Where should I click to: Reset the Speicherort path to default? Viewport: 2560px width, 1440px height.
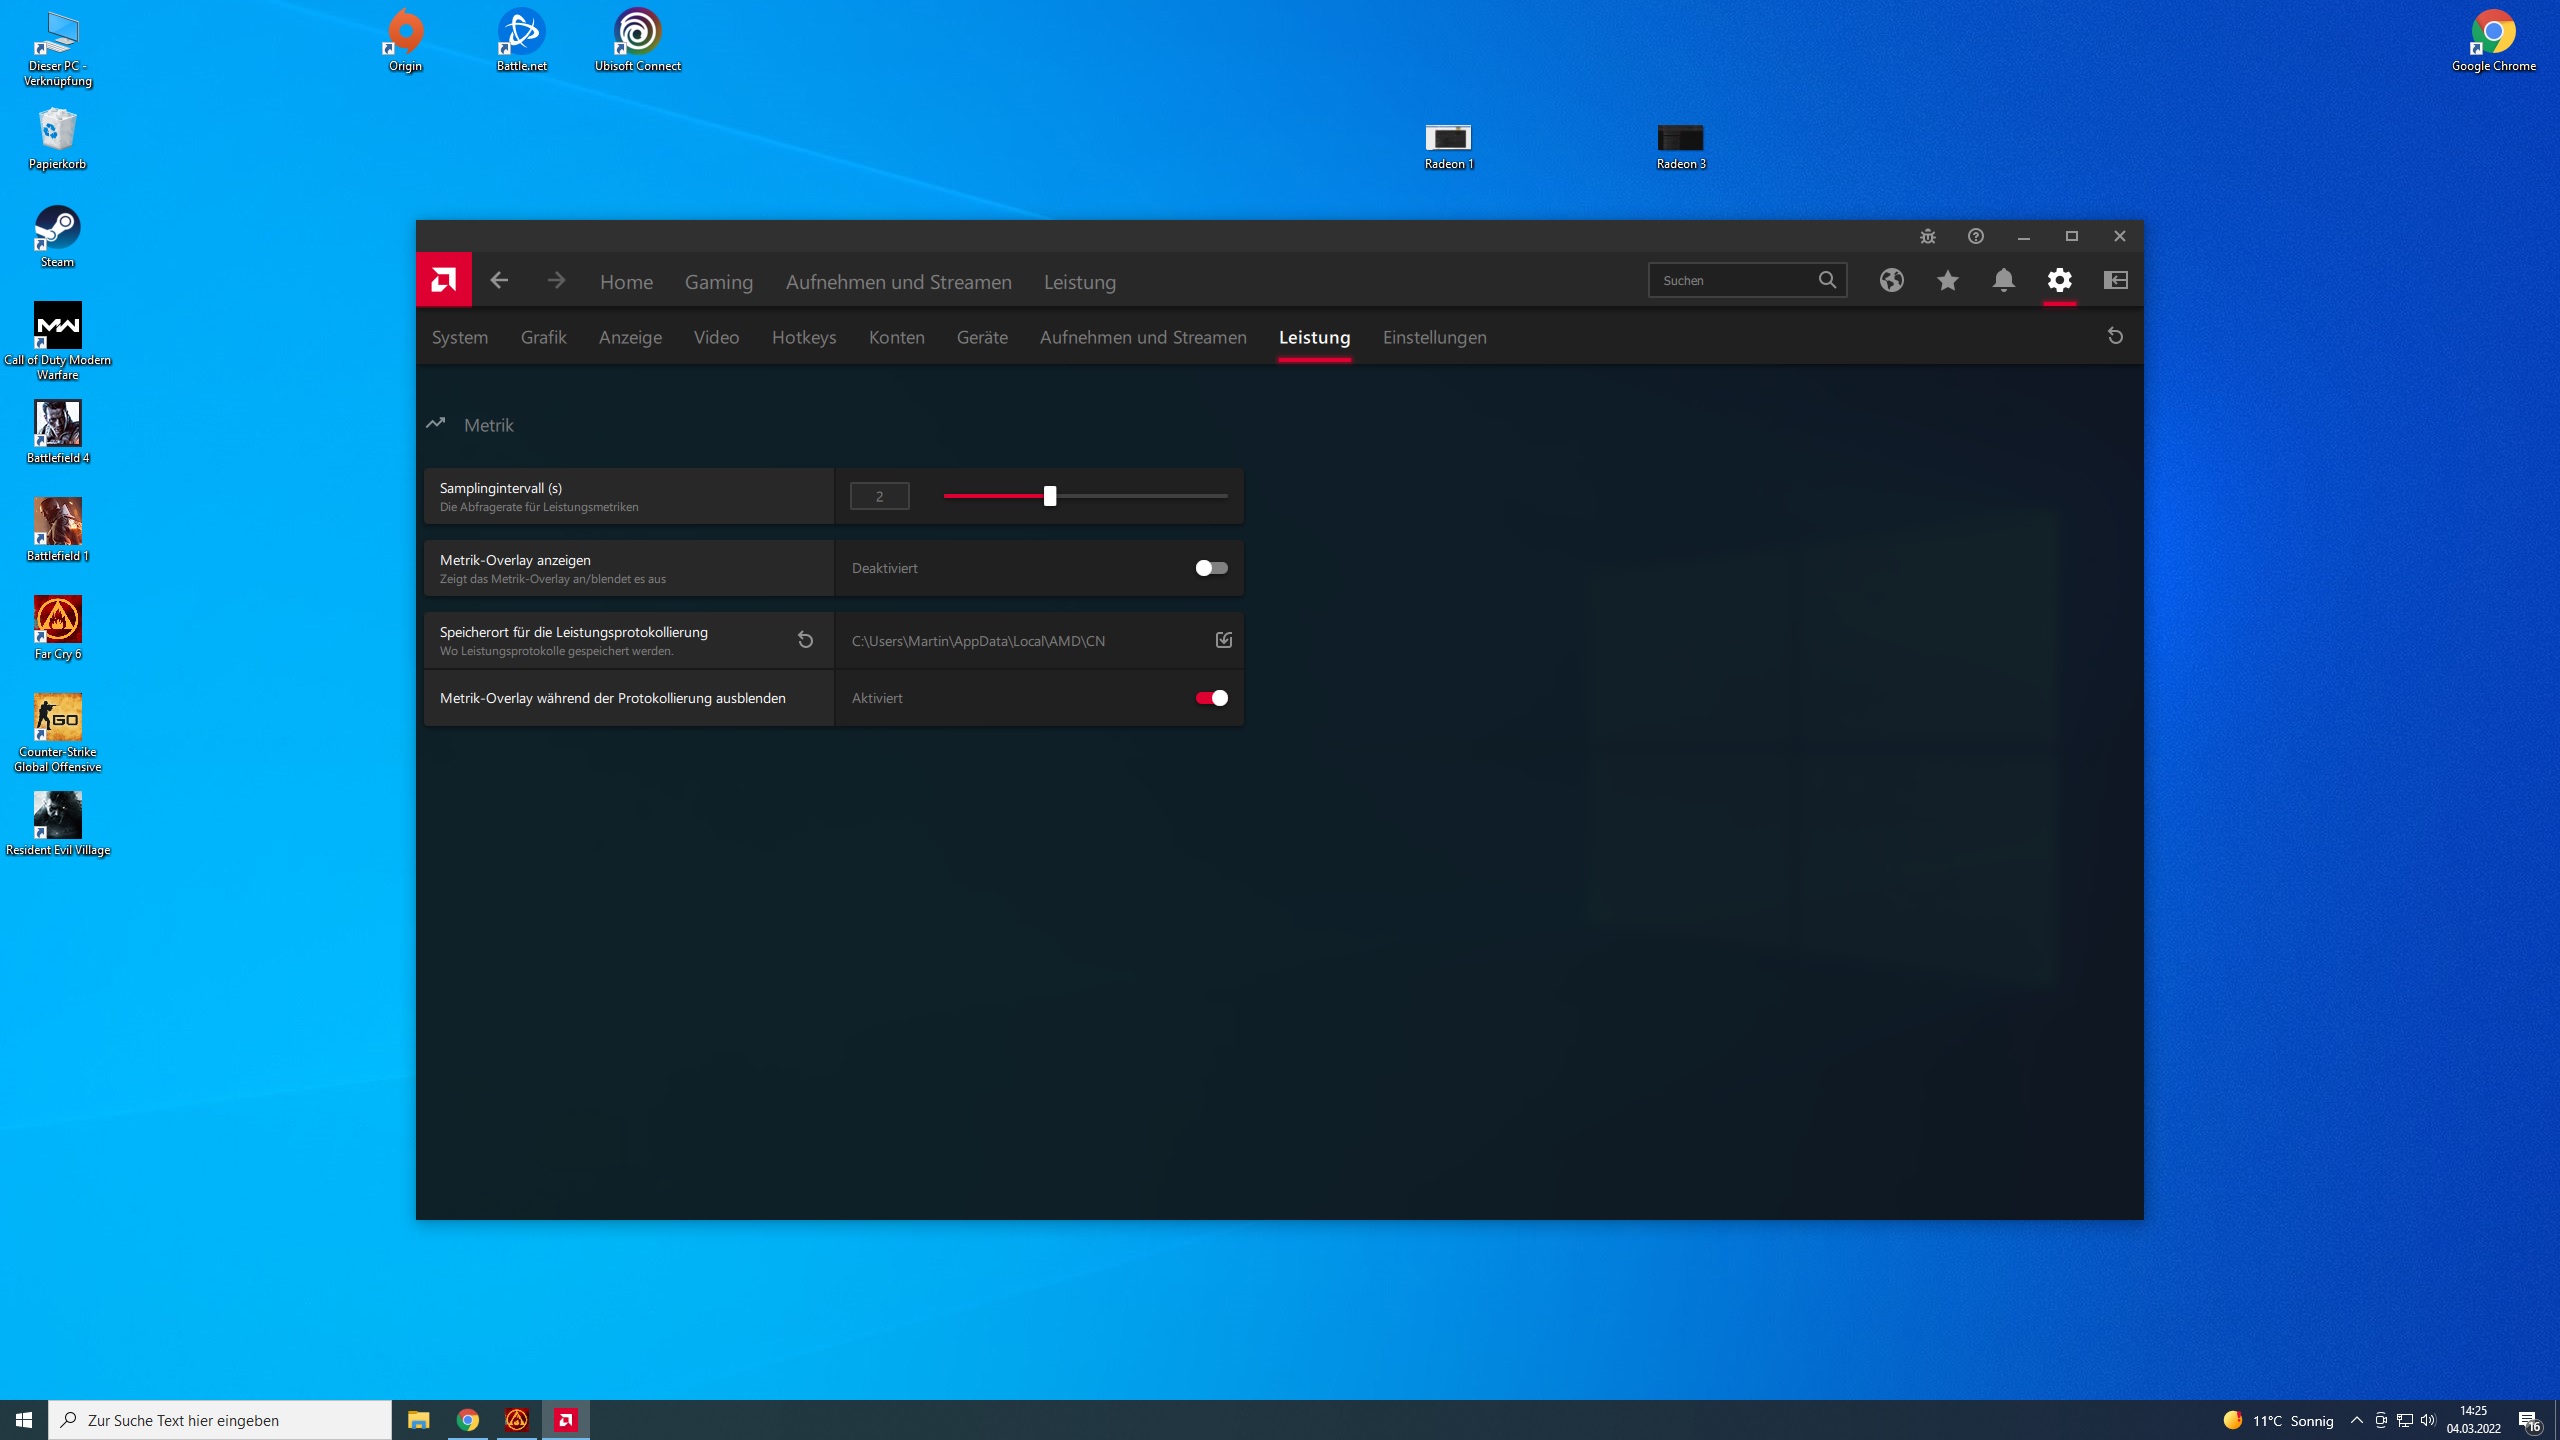click(805, 640)
